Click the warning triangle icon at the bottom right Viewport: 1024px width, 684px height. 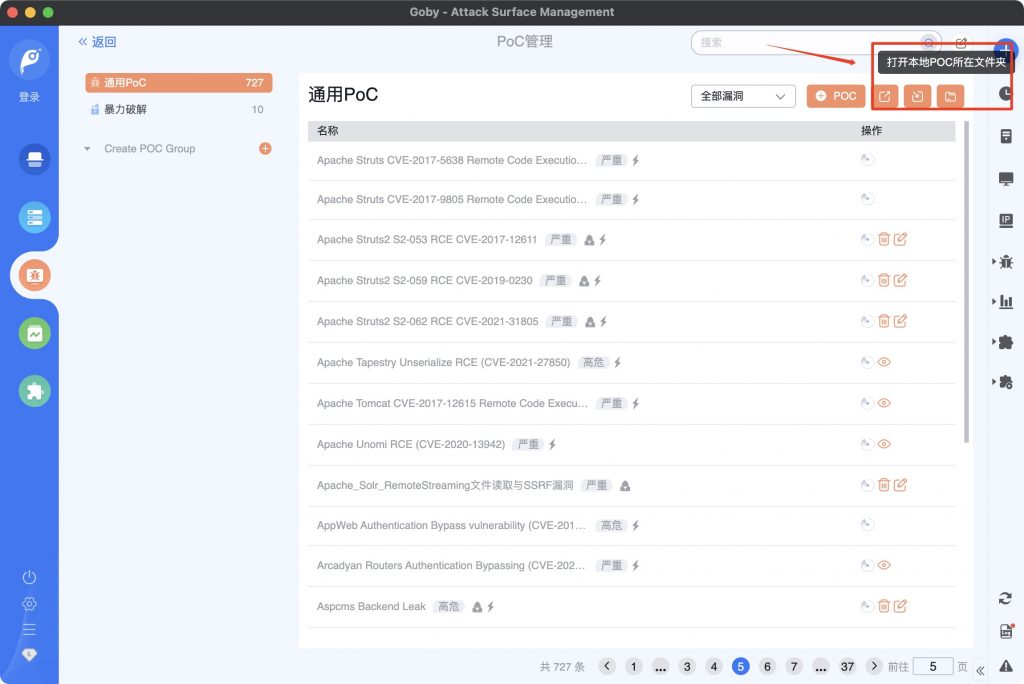click(x=1006, y=666)
